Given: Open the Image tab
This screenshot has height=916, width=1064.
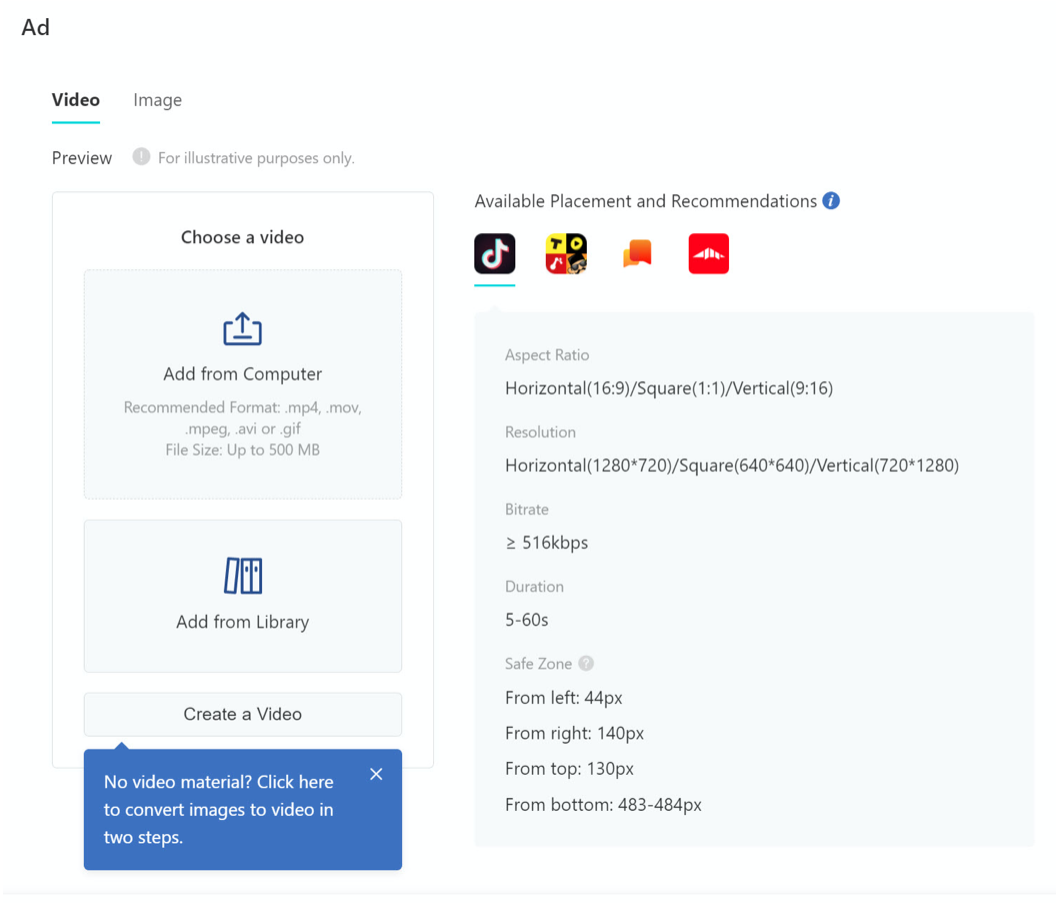Looking at the screenshot, I should coord(157,100).
